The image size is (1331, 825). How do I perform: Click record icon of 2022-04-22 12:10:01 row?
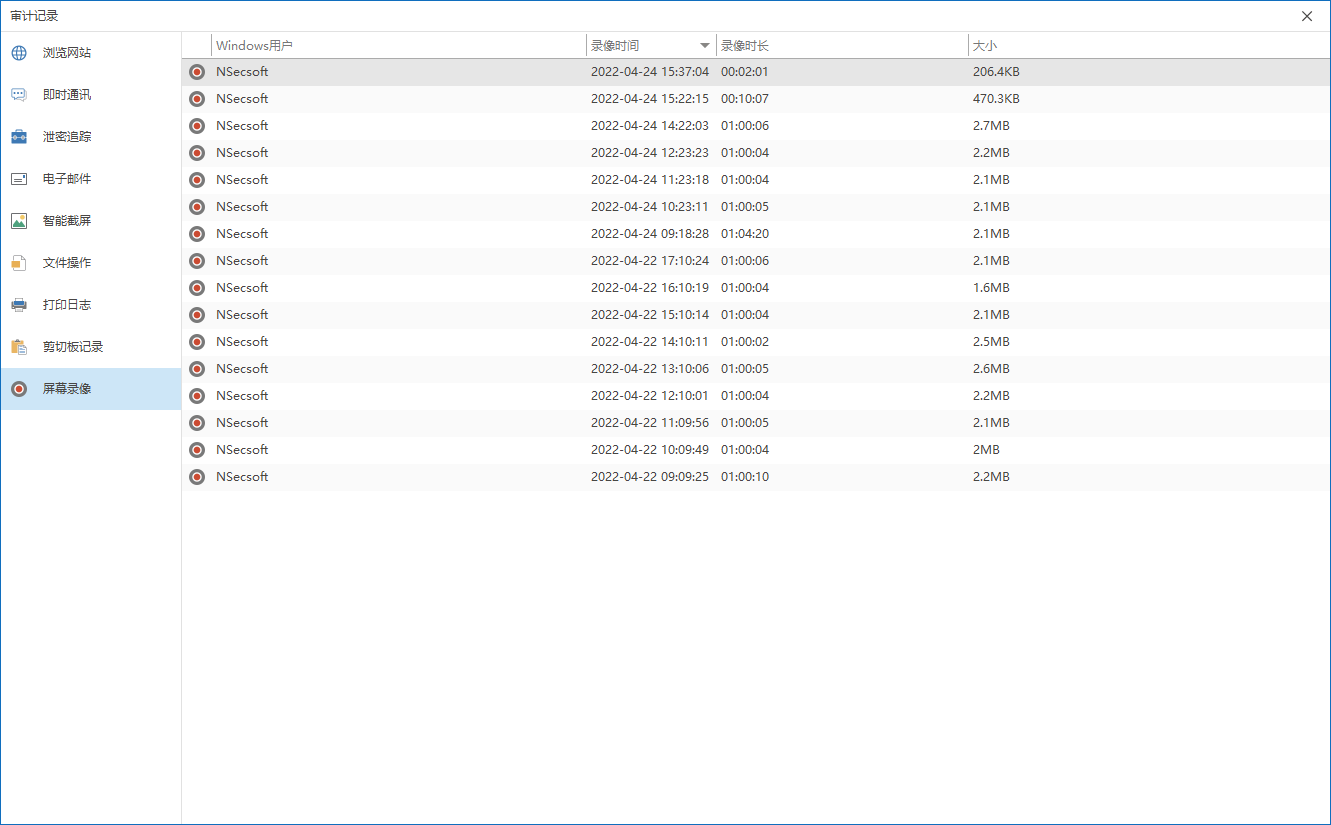click(197, 396)
